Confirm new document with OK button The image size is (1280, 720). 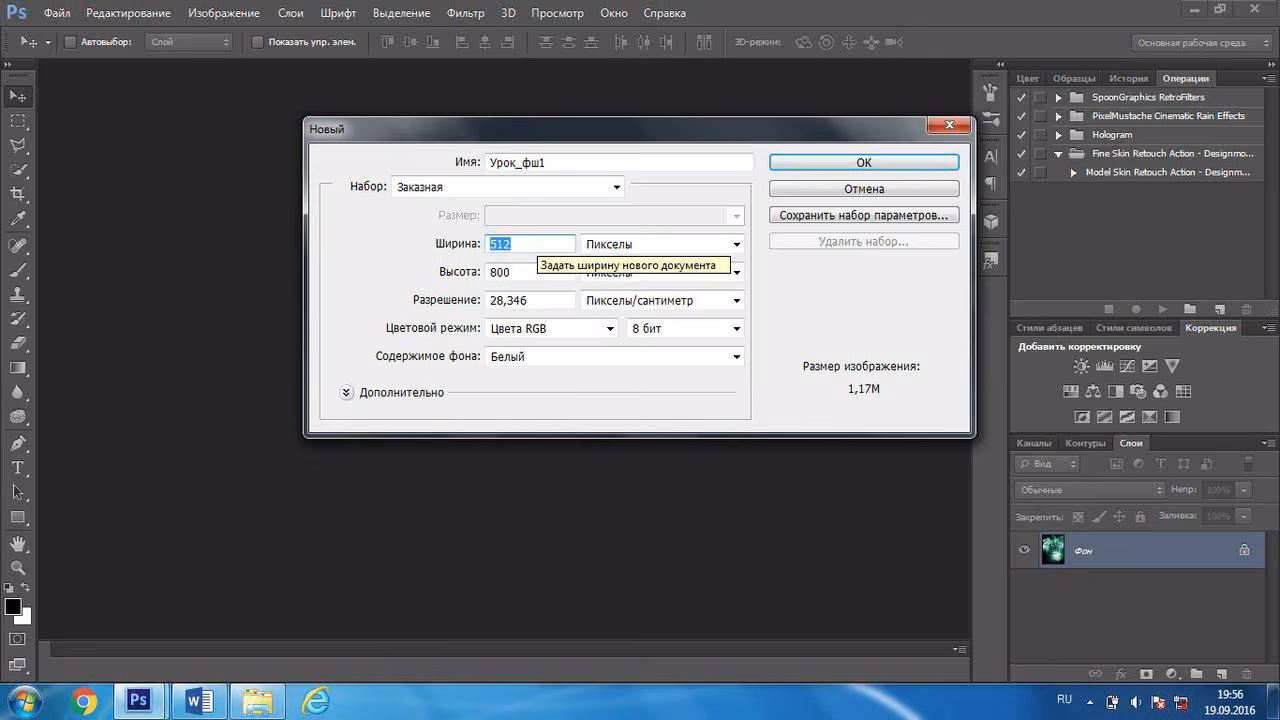pos(864,162)
